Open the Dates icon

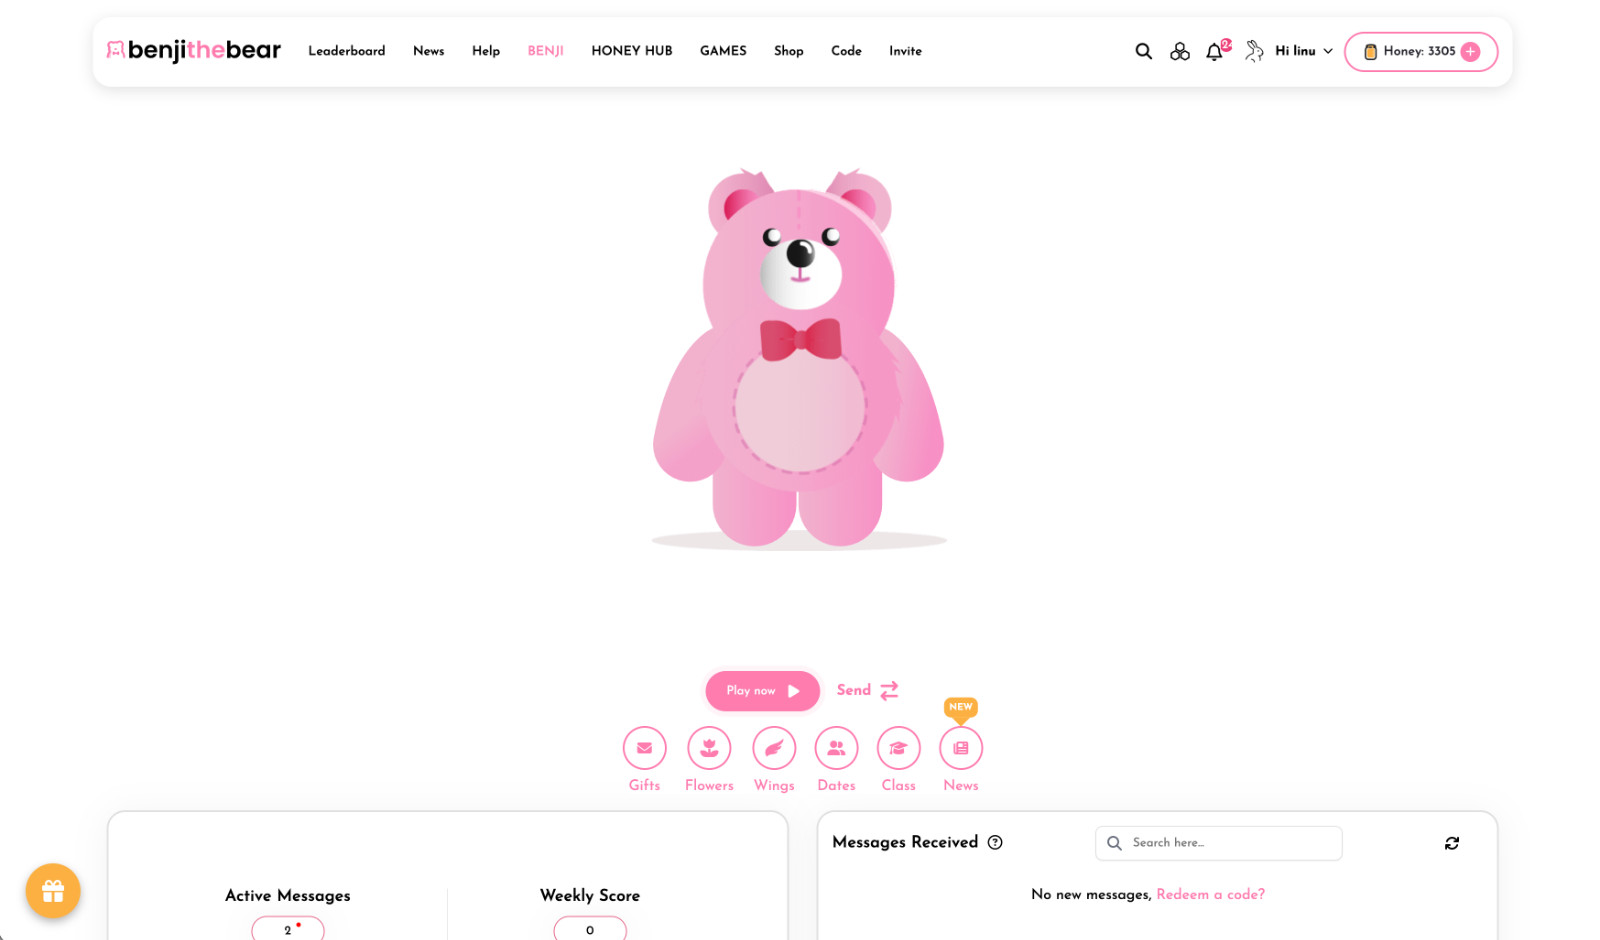click(836, 748)
